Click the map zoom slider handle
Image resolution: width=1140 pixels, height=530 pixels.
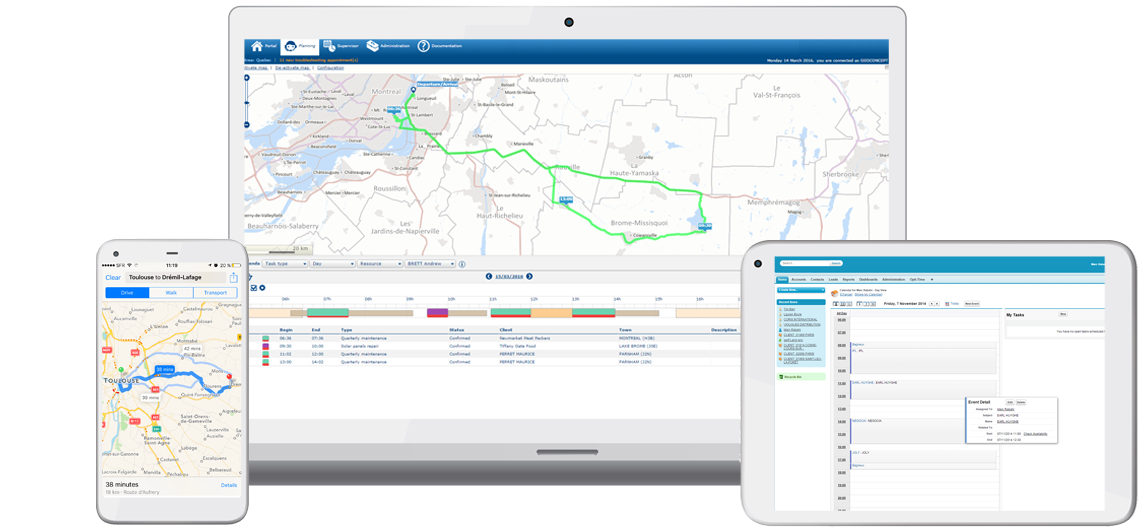coord(247,103)
